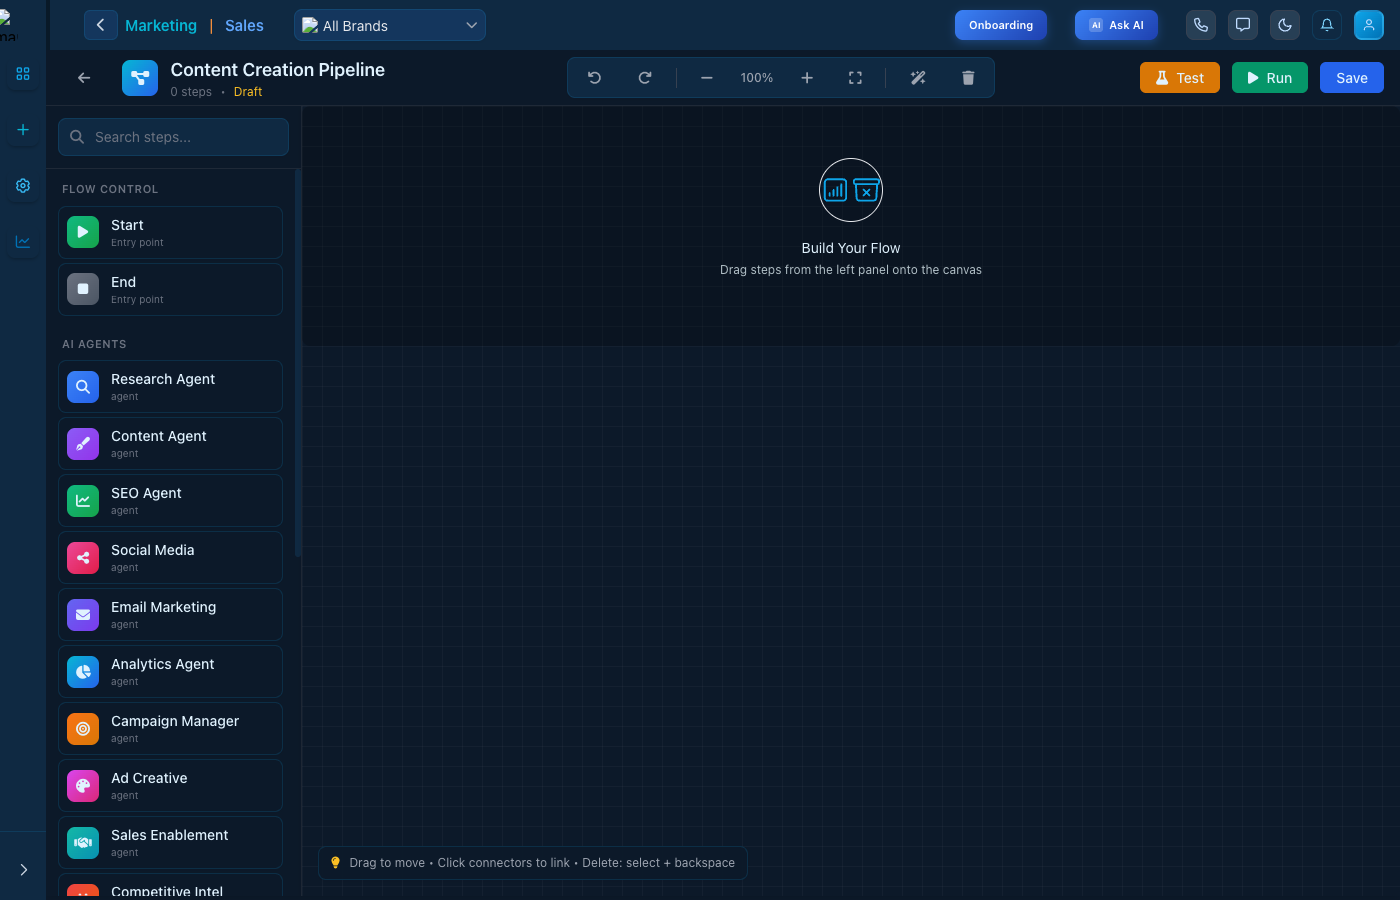Select the End flow control step
The width and height of the screenshot is (1400, 900).
point(170,289)
